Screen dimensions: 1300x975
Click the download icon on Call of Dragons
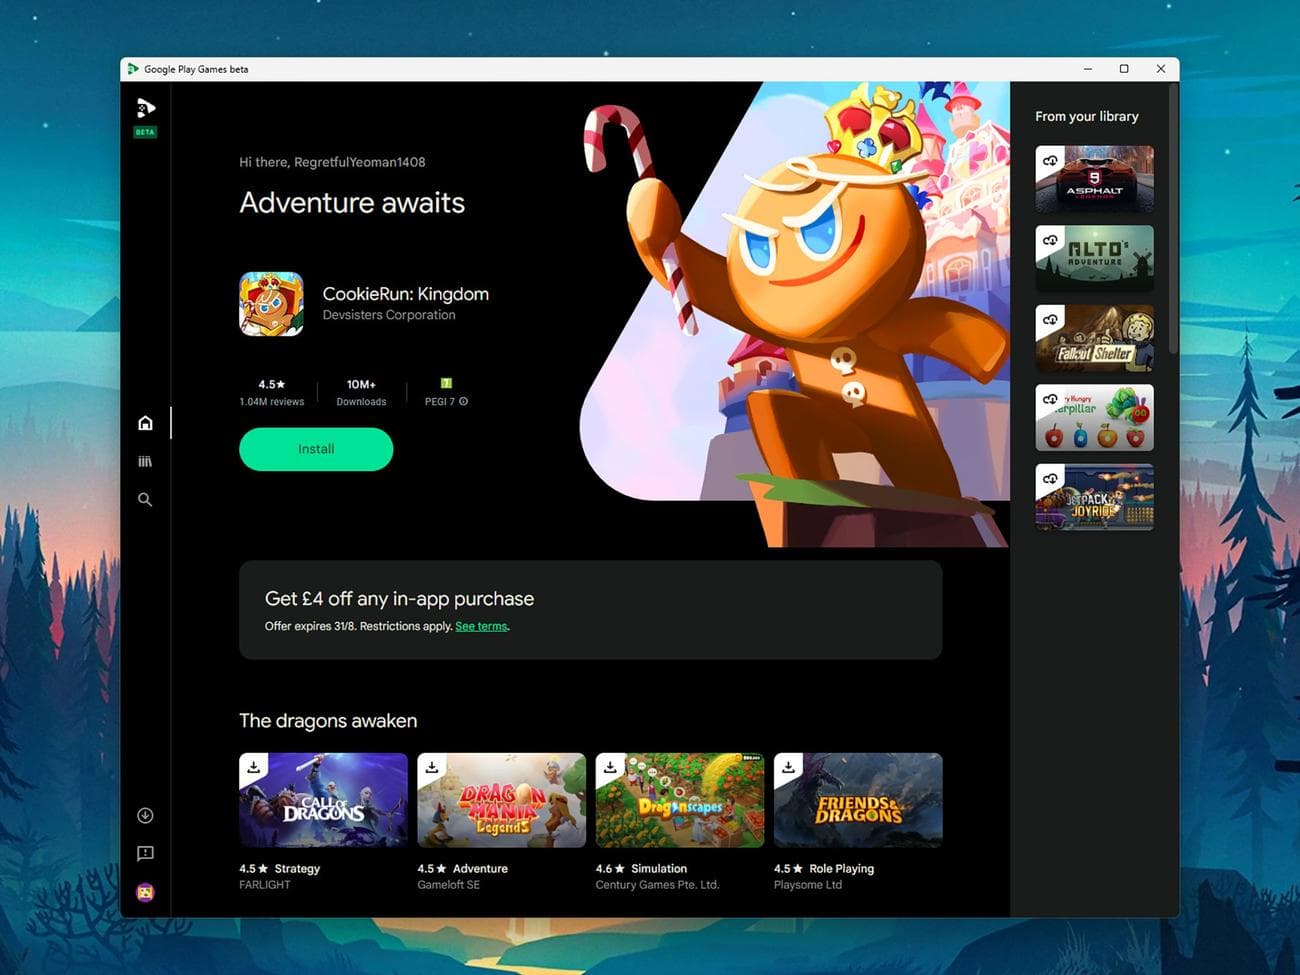pos(253,766)
